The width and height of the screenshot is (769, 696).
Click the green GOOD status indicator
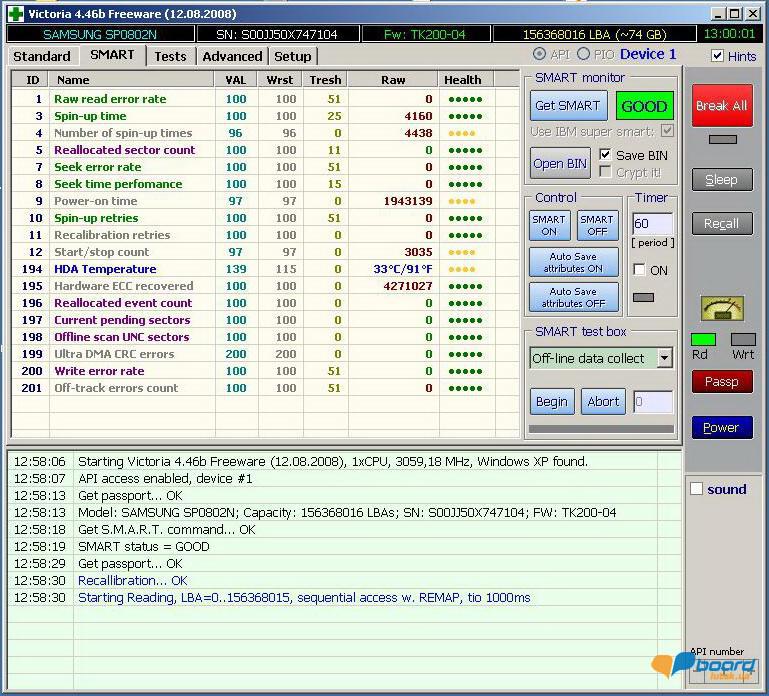coord(644,106)
